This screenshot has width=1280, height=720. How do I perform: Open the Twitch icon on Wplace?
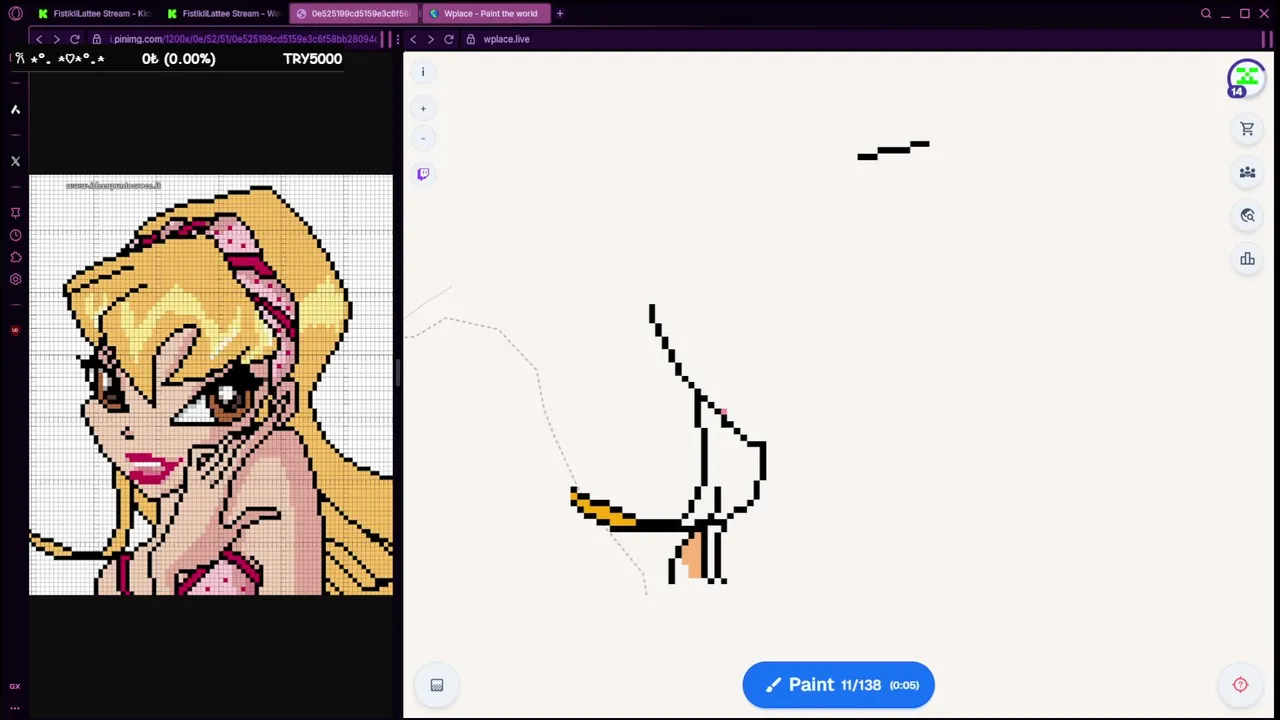[423, 174]
